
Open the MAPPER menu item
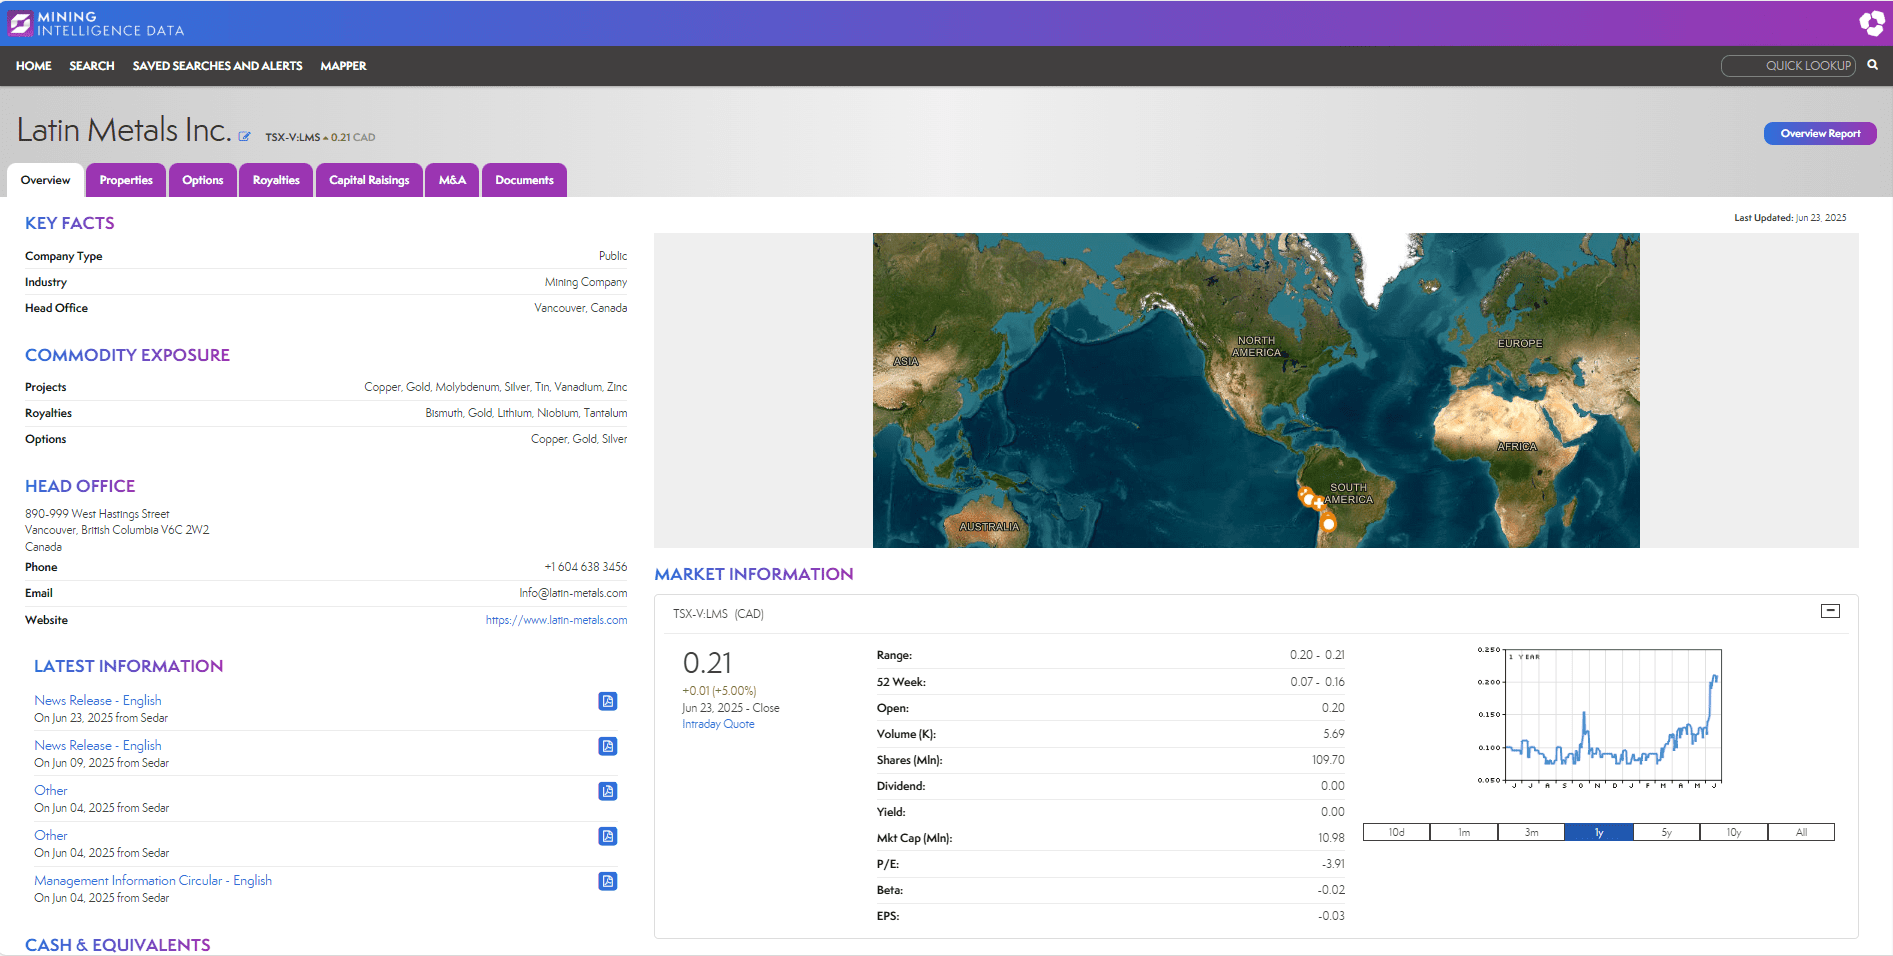coord(343,66)
